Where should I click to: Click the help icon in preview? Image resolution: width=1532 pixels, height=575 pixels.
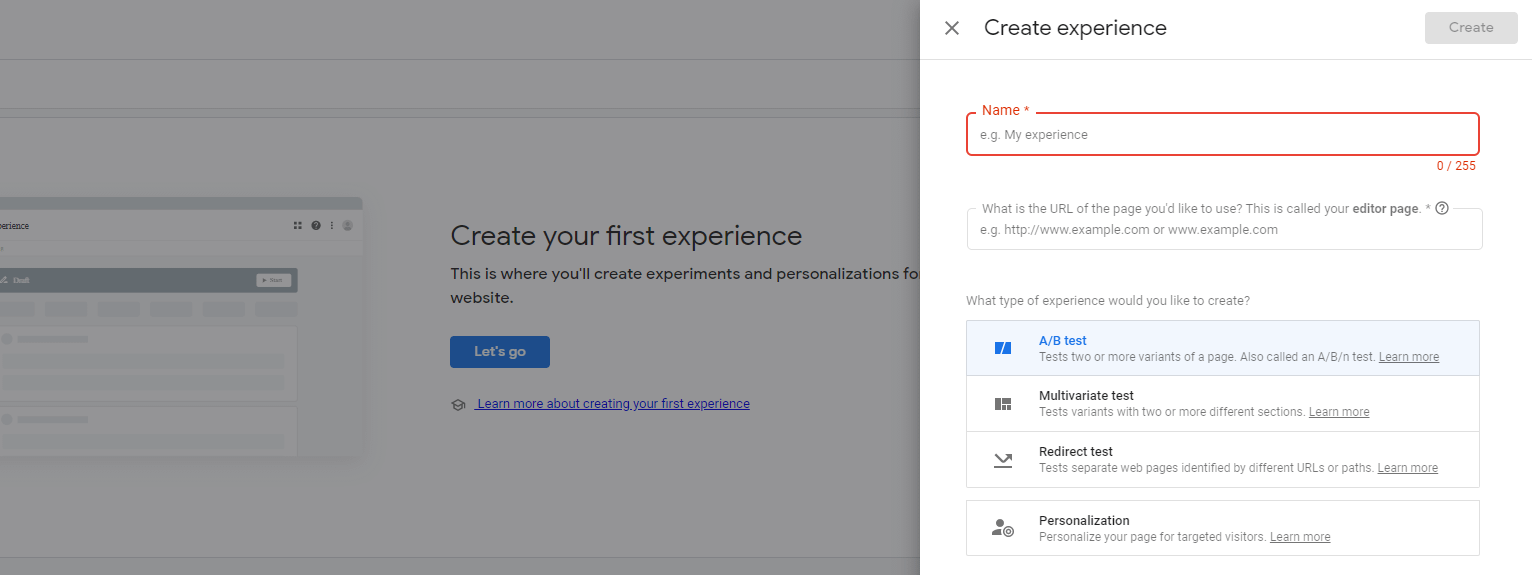coord(316,226)
